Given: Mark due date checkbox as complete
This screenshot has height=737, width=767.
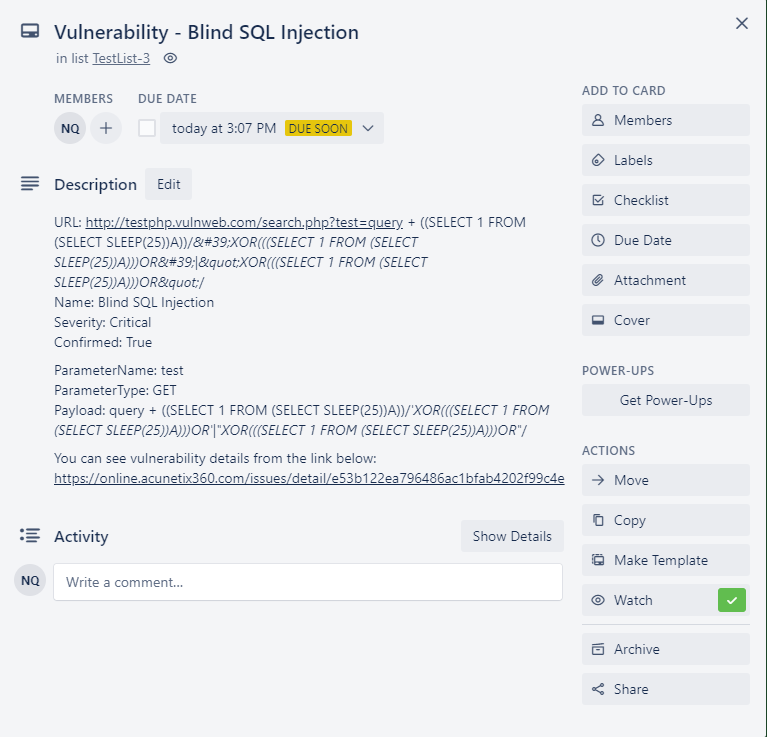Looking at the screenshot, I should [x=147, y=128].
